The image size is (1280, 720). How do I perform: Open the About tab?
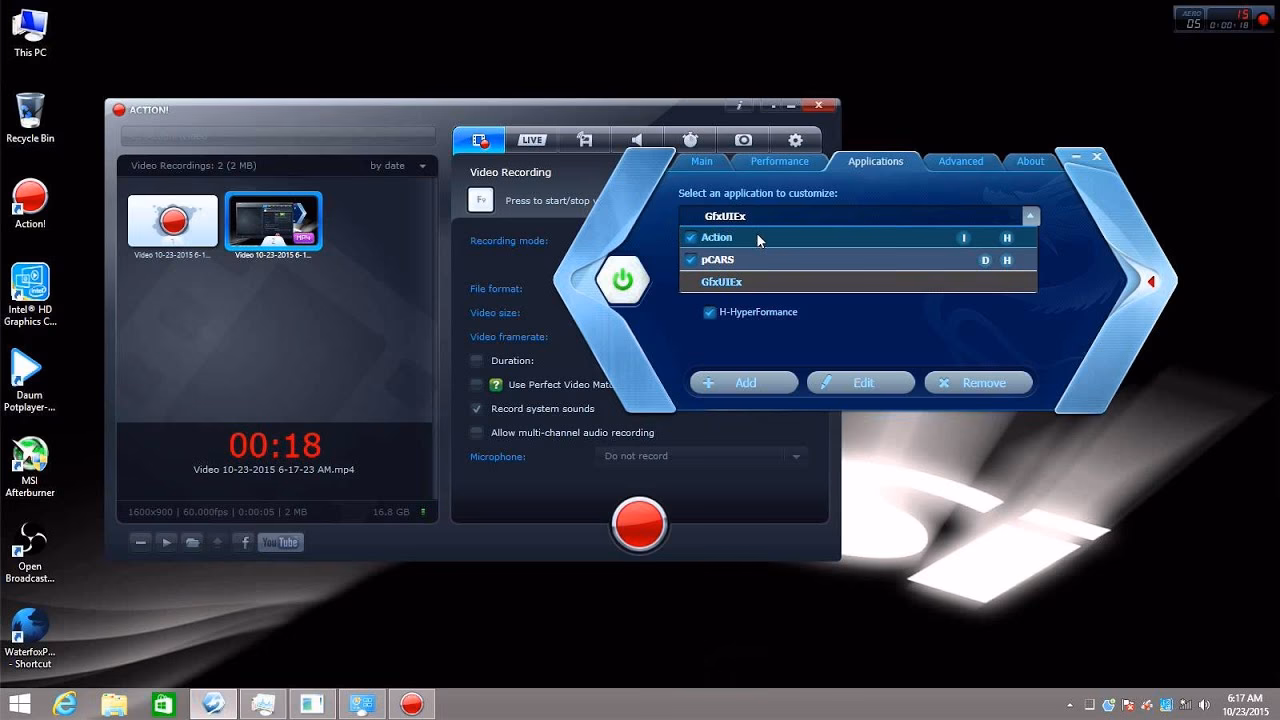[1030, 161]
